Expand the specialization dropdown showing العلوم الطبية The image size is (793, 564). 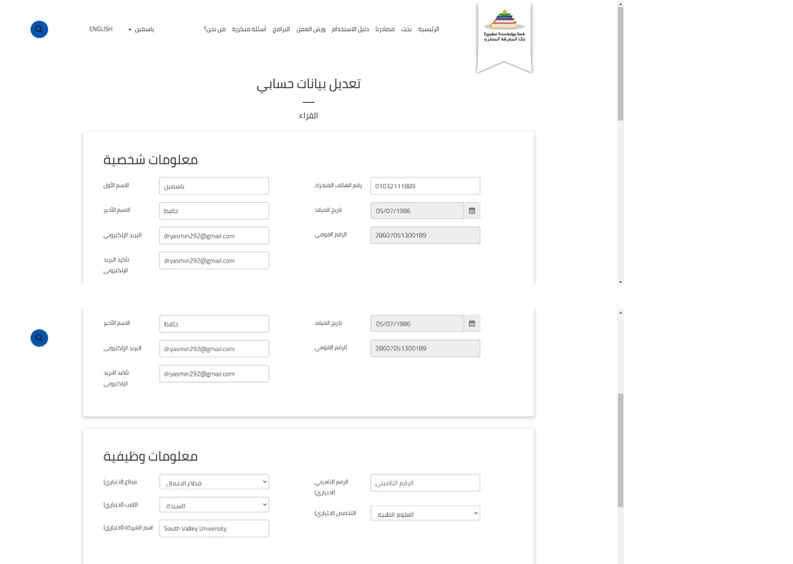tap(425, 513)
